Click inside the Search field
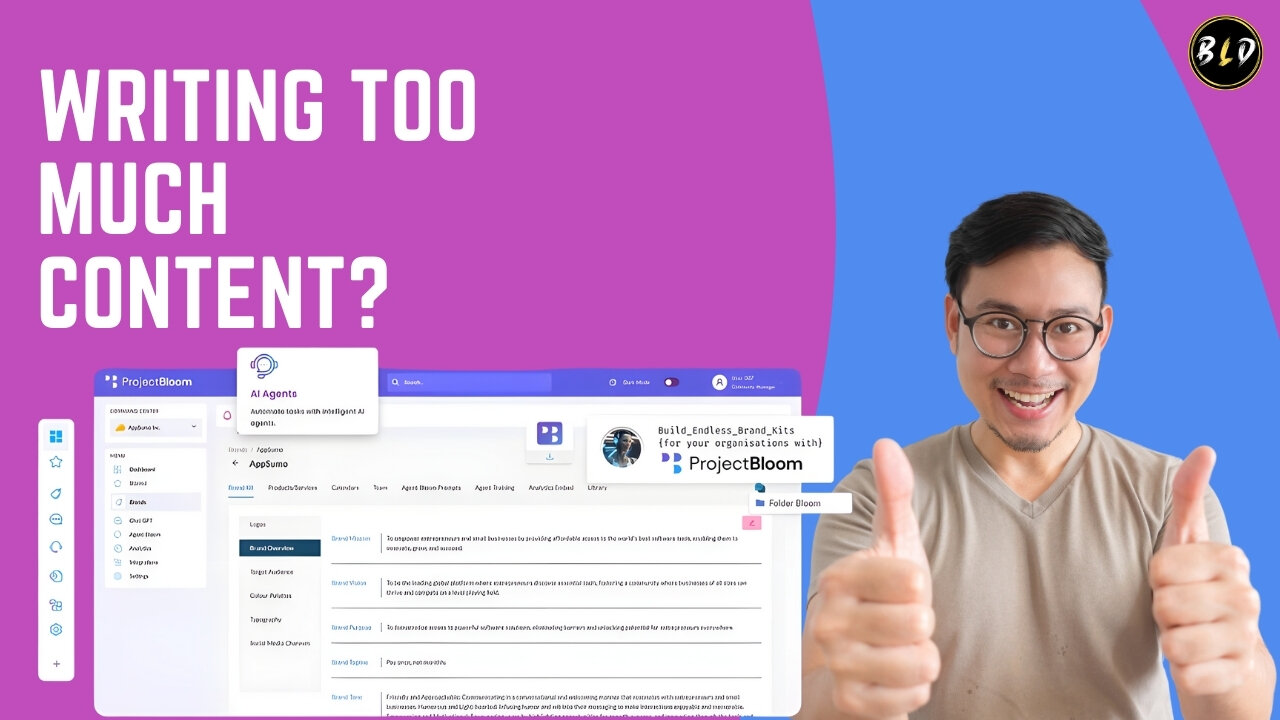Screen dimensions: 1280x720 (469, 382)
